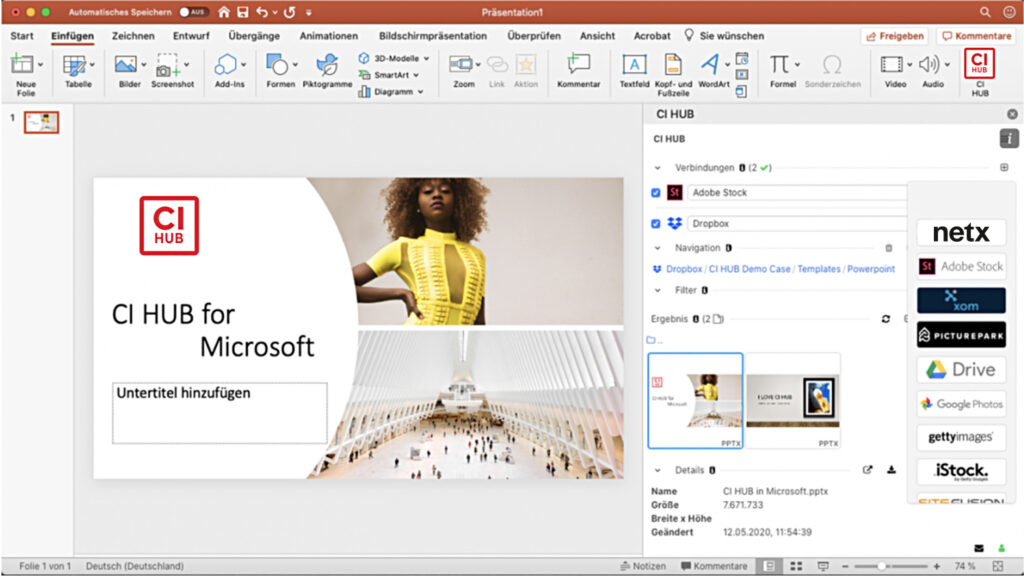Open the CI HUB ribbon add-in icon
Screen dimensions: 1024x577
point(979,65)
